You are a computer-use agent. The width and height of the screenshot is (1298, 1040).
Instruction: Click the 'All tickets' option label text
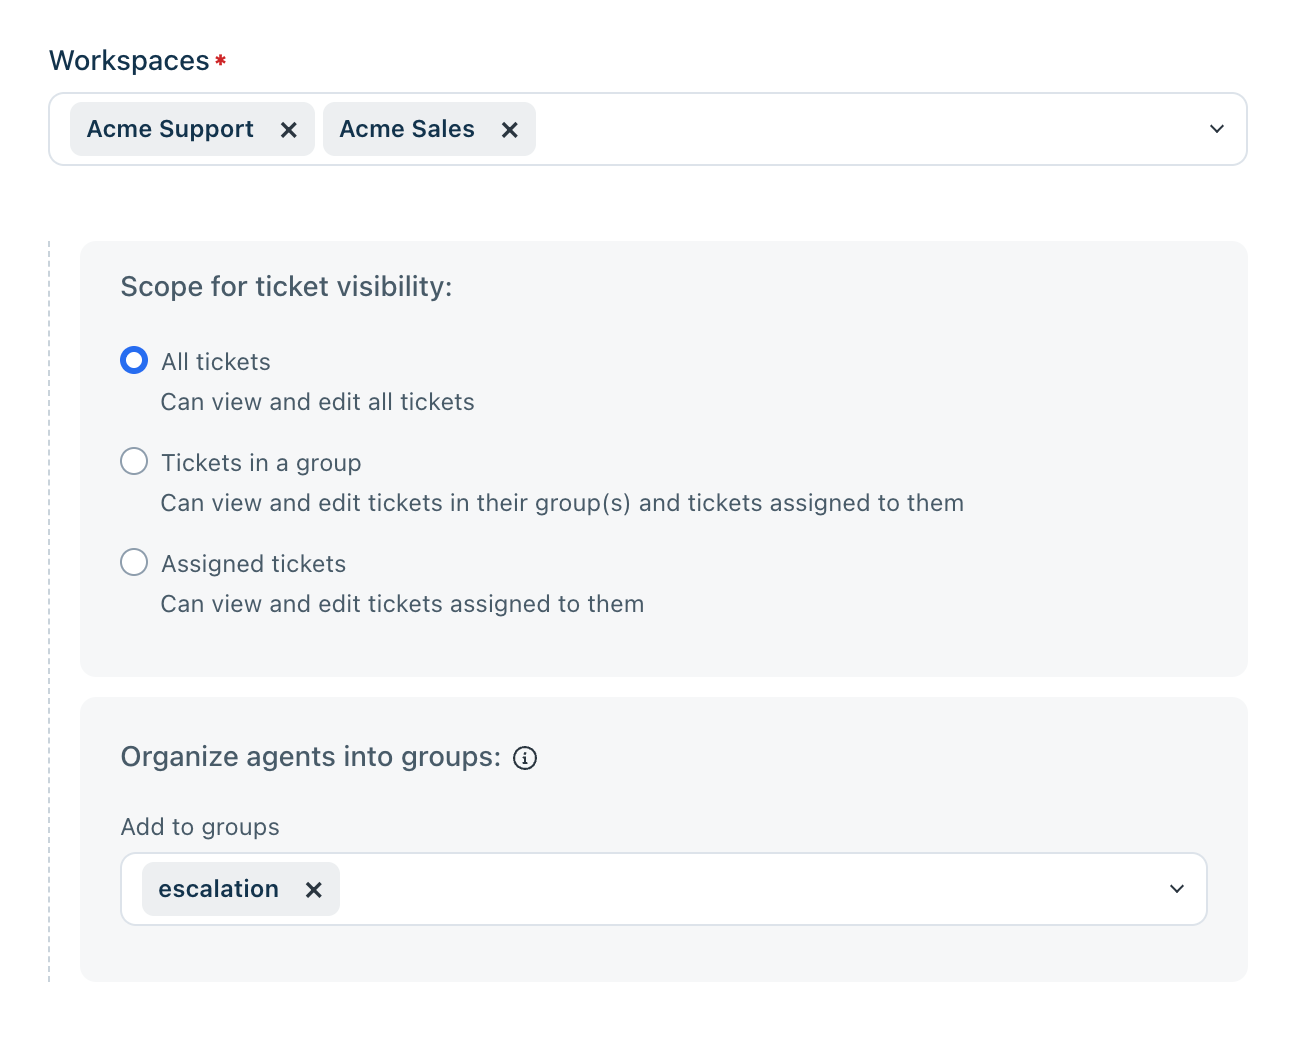click(216, 362)
